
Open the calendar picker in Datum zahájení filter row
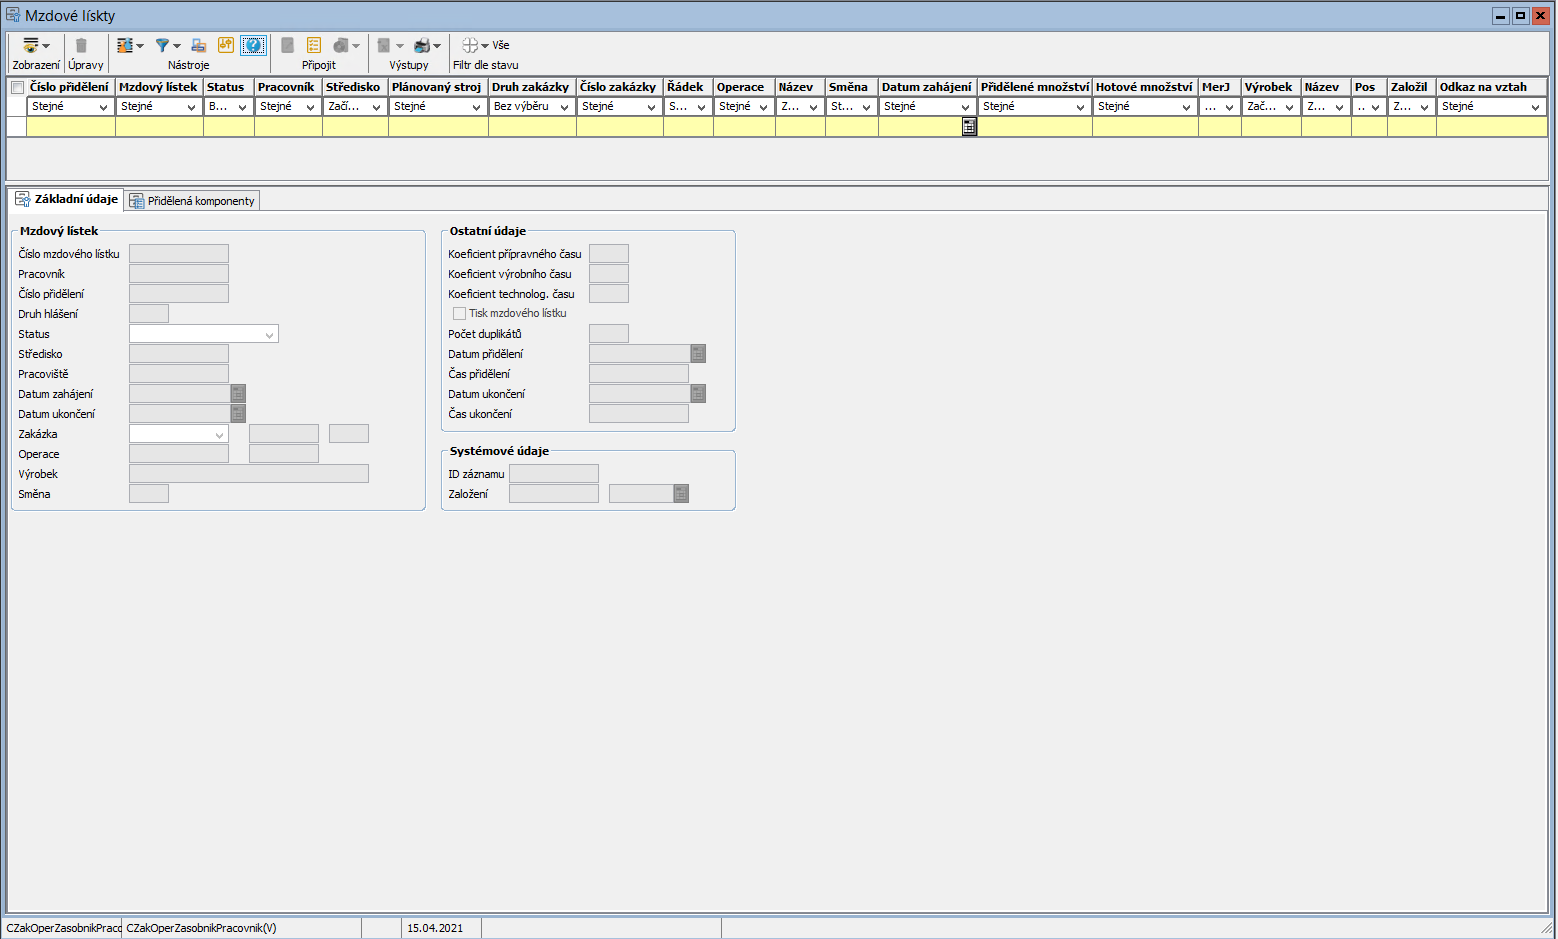(969, 127)
